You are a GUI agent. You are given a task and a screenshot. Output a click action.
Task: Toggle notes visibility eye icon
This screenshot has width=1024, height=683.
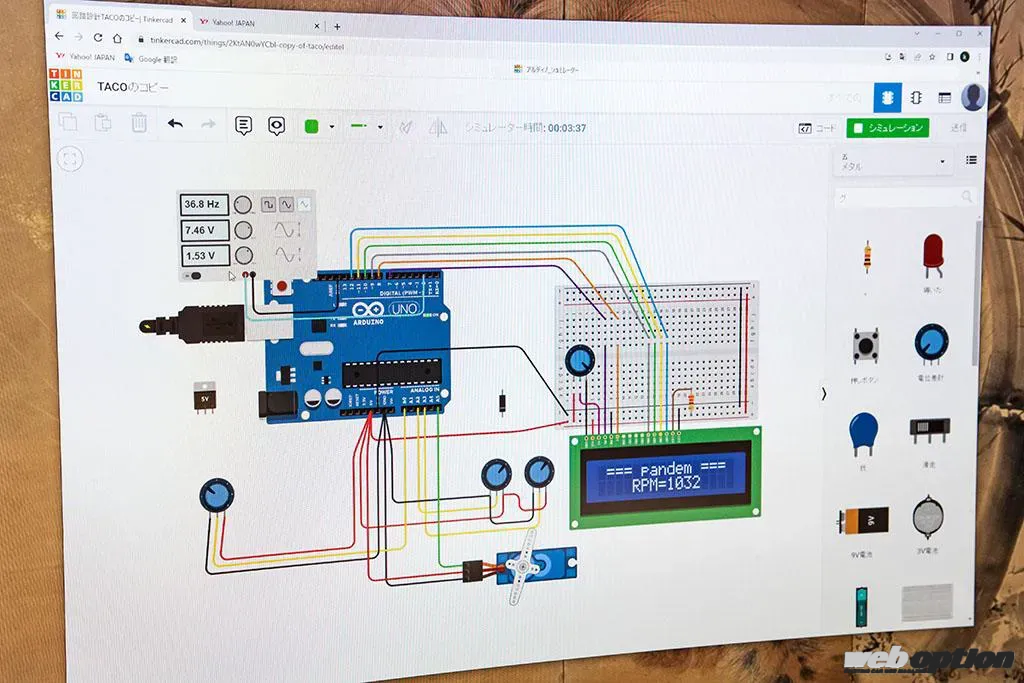click(277, 125)
